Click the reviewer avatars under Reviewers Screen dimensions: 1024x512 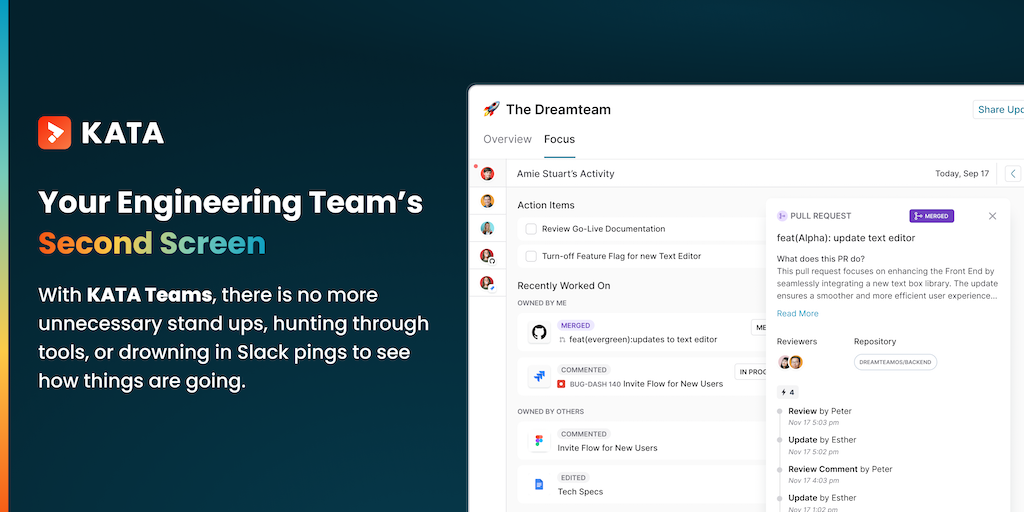pyautogui.click(x=790, y=362)
